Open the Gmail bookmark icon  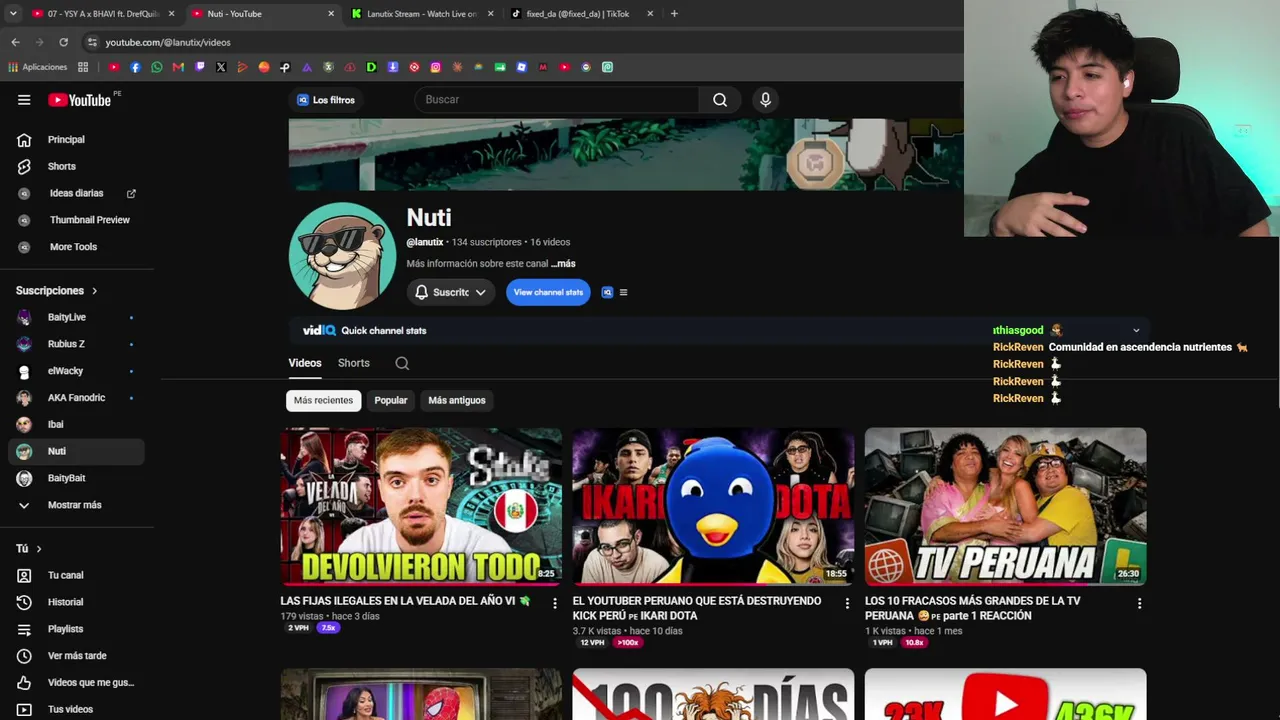[x=178, y=67]
